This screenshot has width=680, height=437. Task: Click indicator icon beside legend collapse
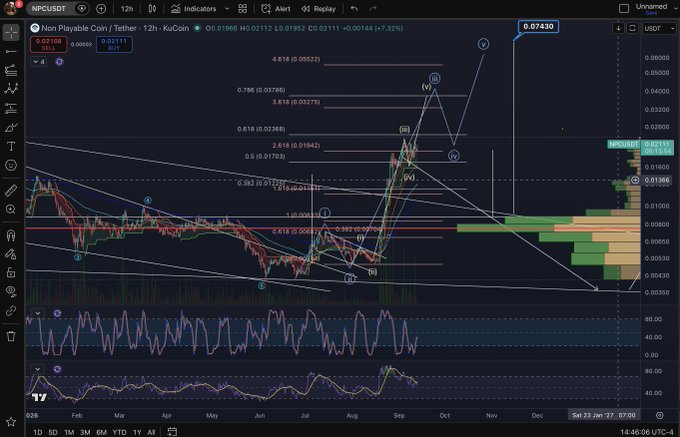coord(59,62)
